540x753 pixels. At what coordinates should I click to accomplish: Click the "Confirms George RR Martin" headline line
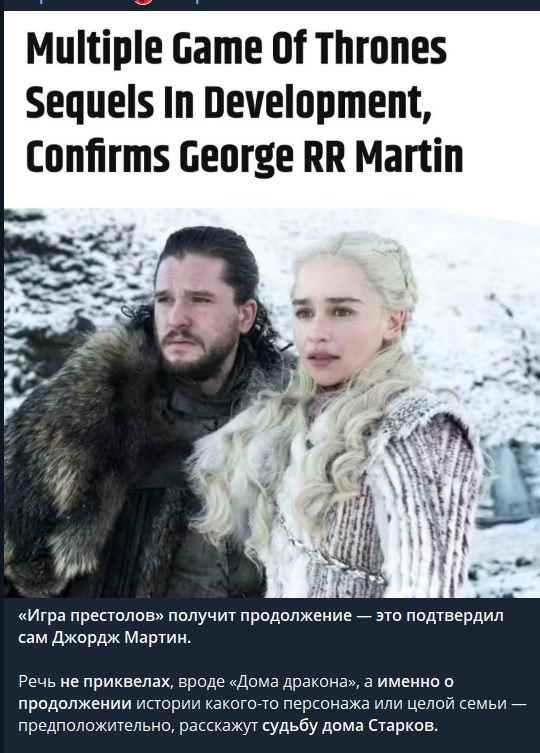point(245,156)
